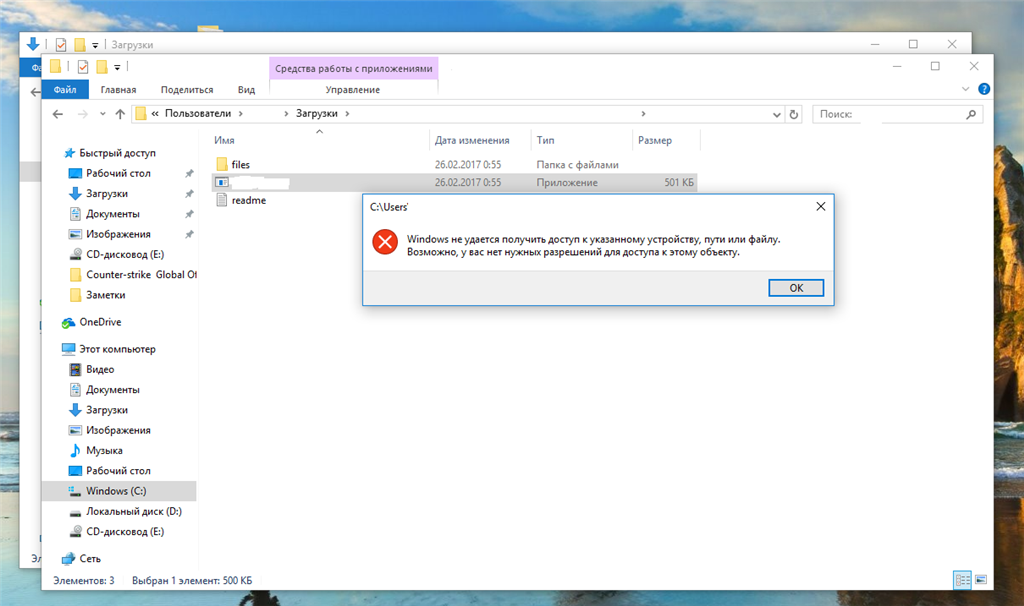Screen dimensions: 1024x606
Task: Select CD-дисковод (E:) under quick access
Action: click(125, 254)
